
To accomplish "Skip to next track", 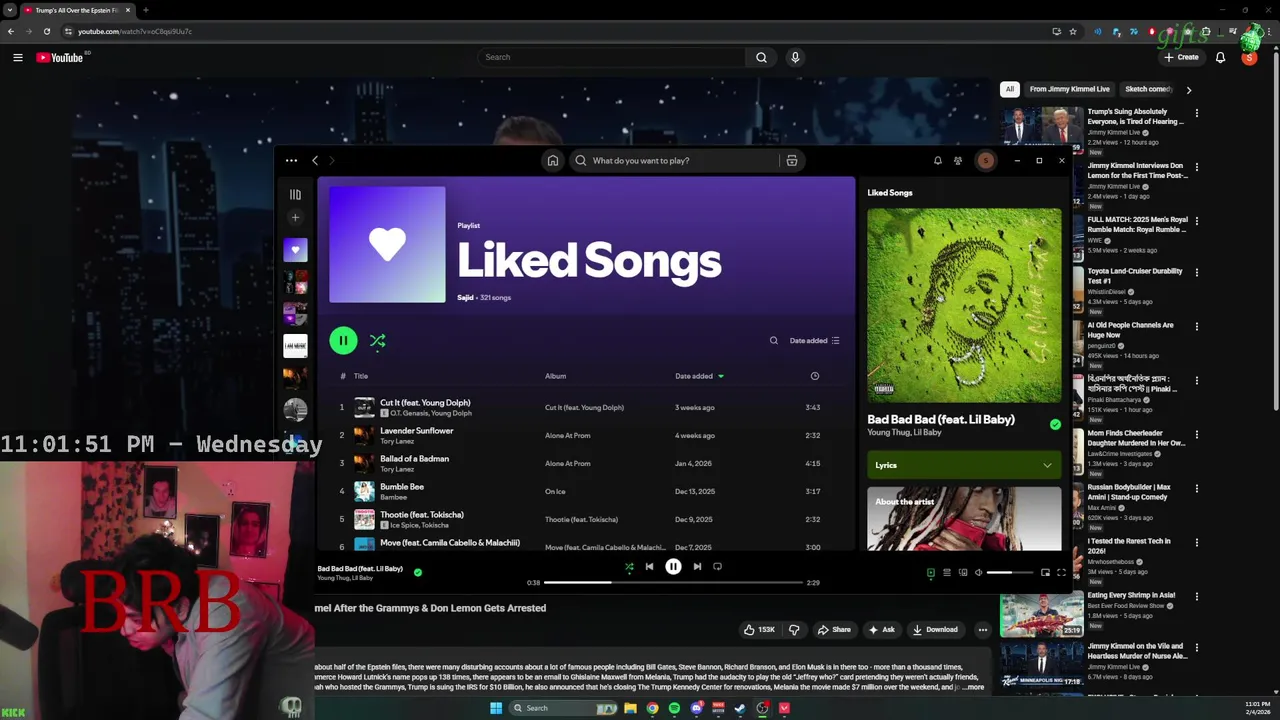I will pos(697,567).
